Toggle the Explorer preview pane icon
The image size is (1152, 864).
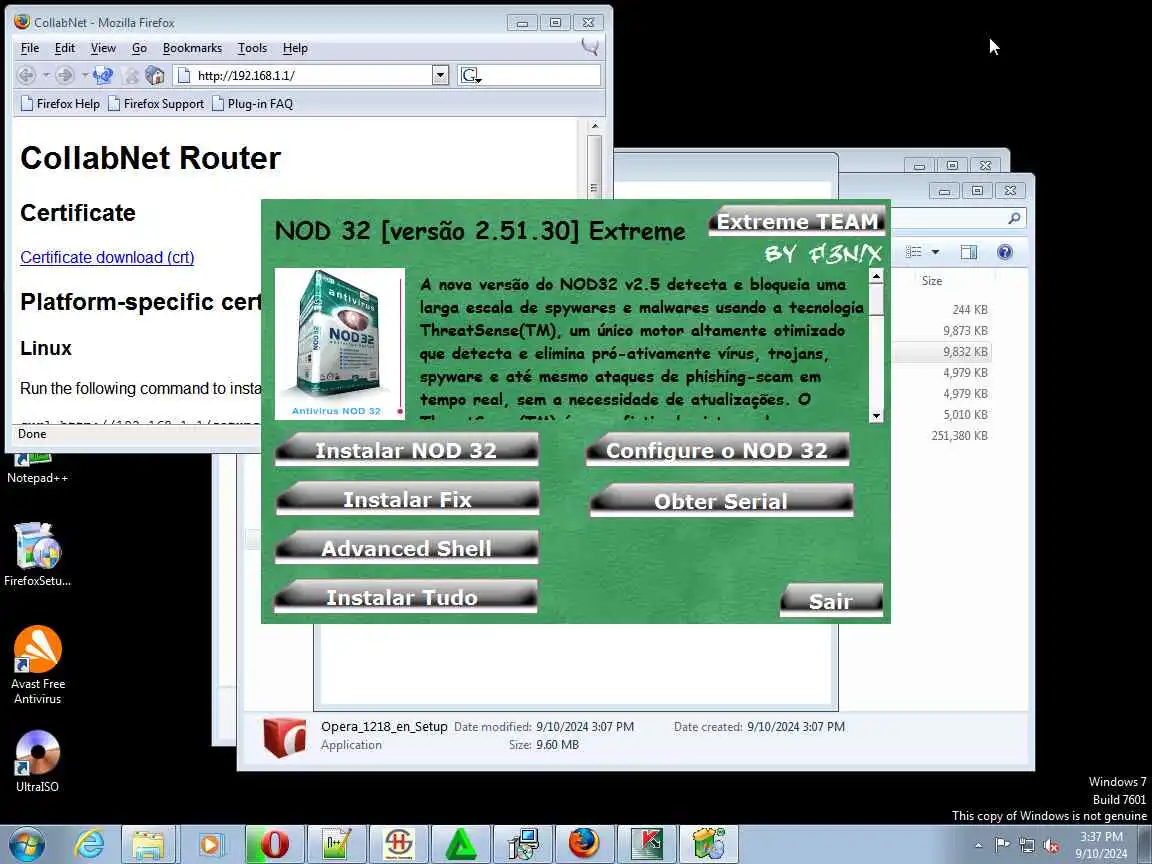pos(968,252)
